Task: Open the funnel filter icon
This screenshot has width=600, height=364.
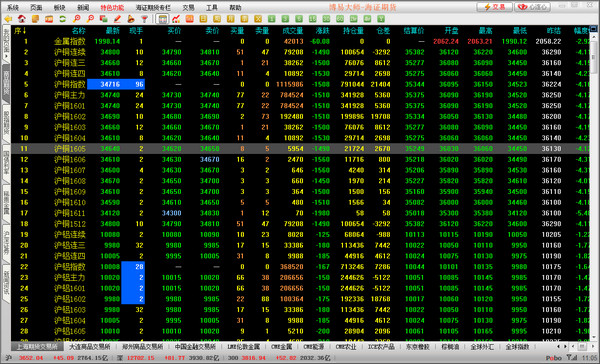Action: click(x=144, y=19)
